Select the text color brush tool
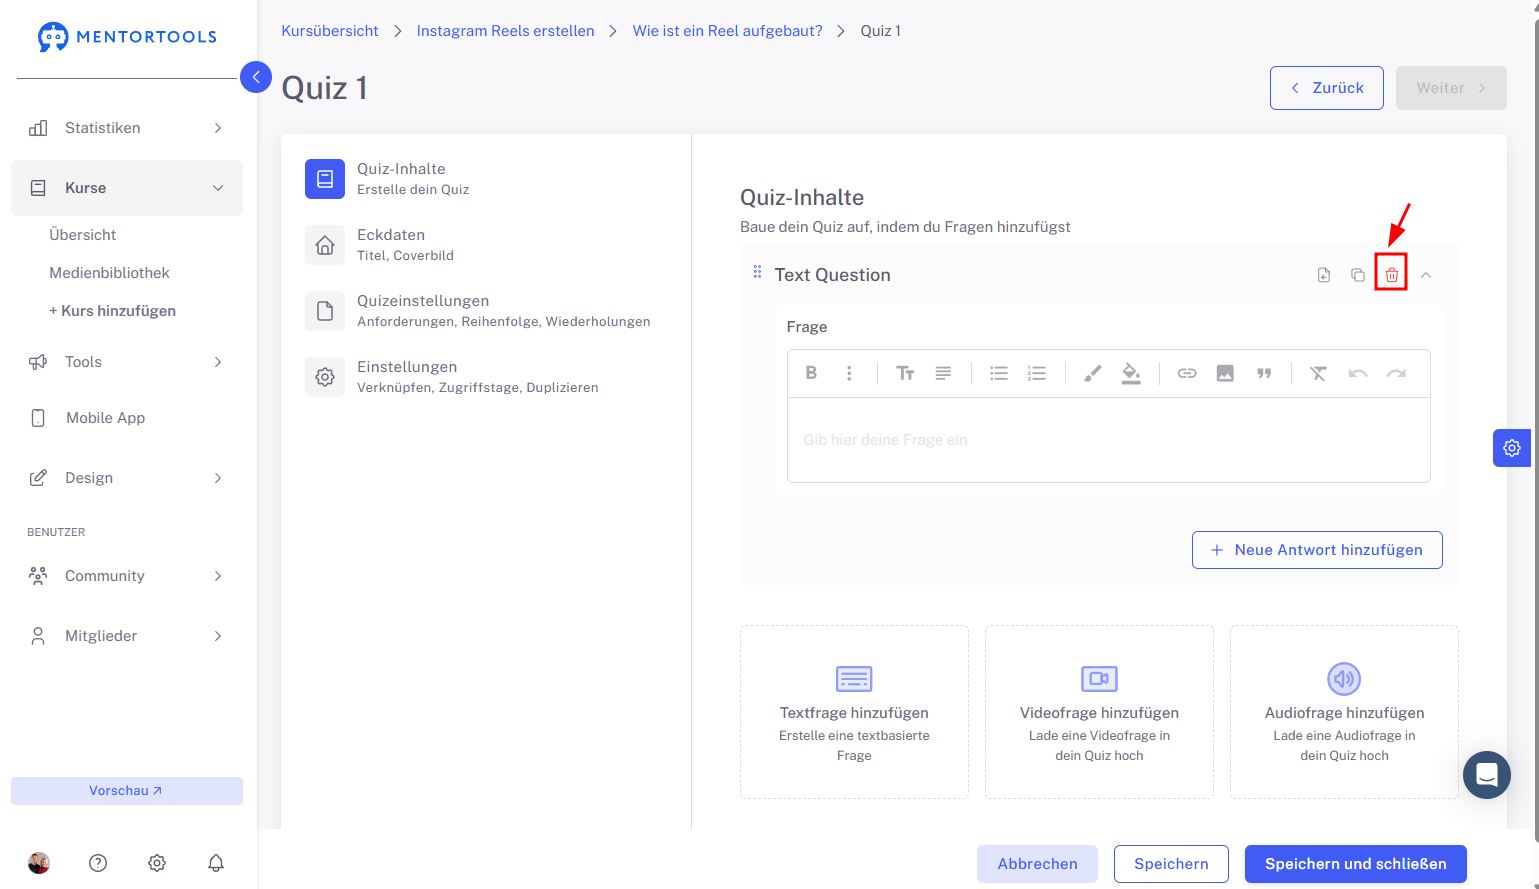This screenshot has width=1539, height=889. [x=1093, y=373]
